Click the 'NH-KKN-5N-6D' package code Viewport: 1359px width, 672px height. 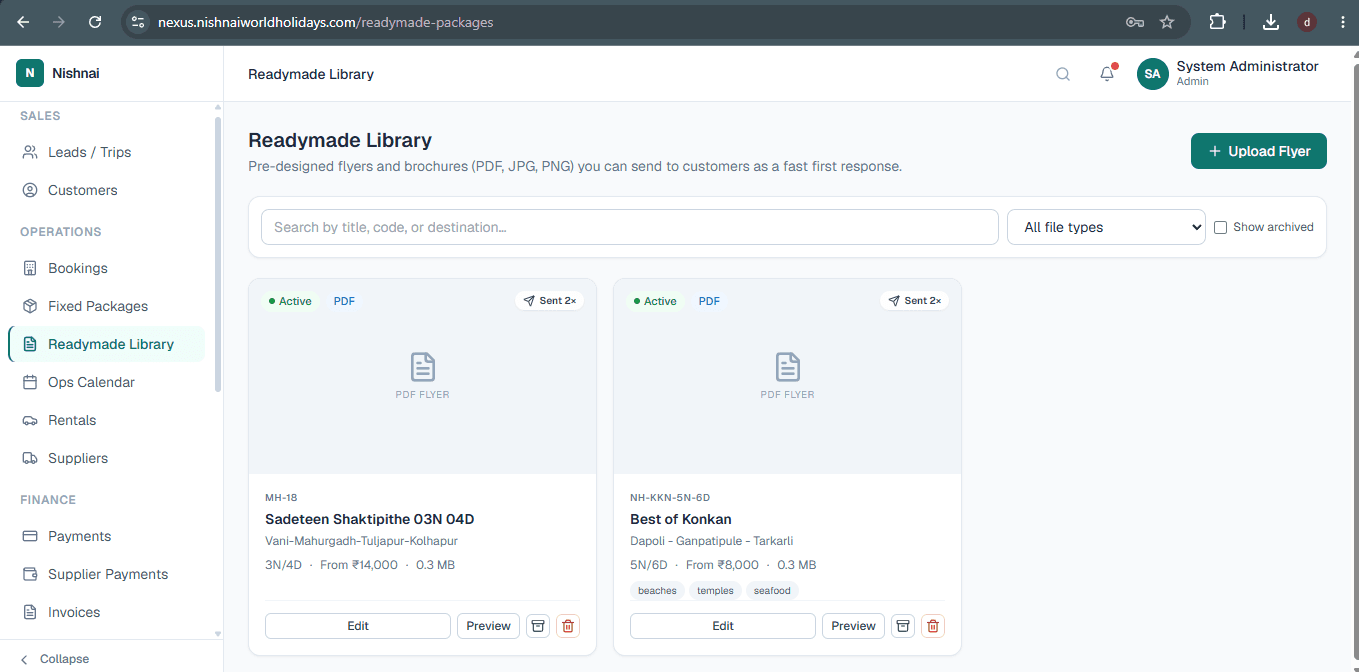pyautogui.click(x=670, y=497)
